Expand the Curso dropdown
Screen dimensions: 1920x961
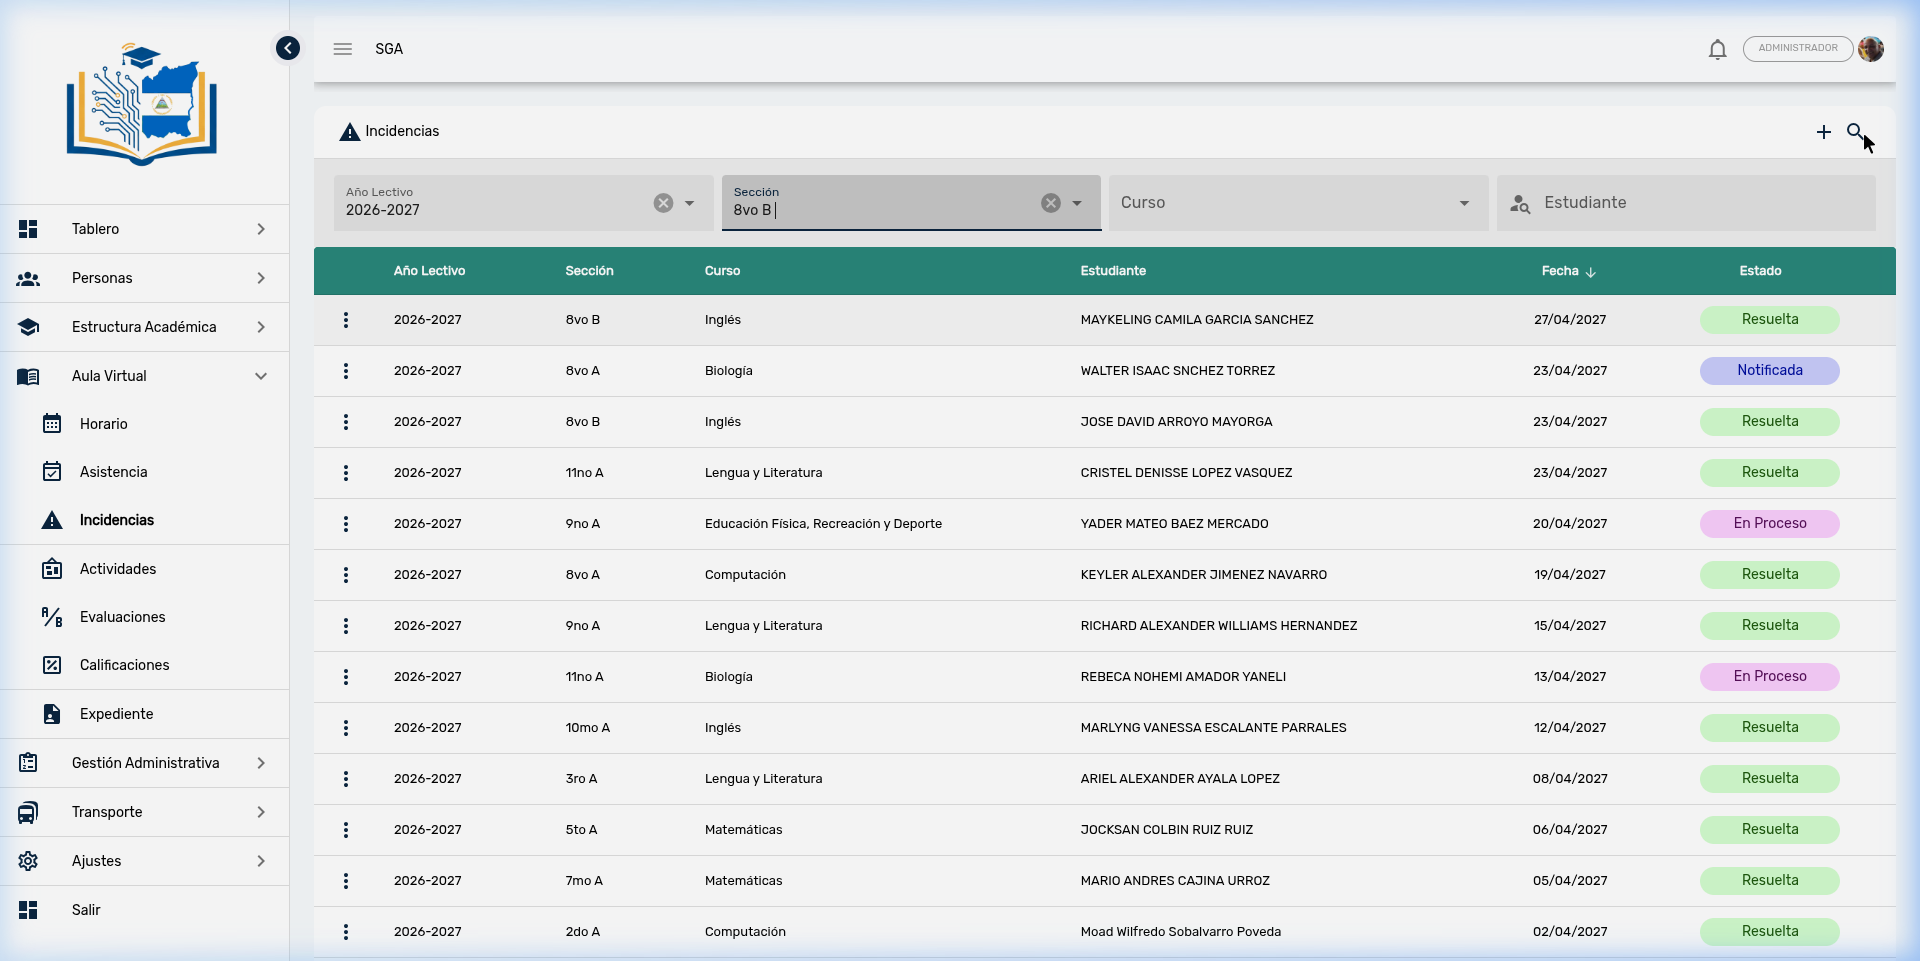1464,203
